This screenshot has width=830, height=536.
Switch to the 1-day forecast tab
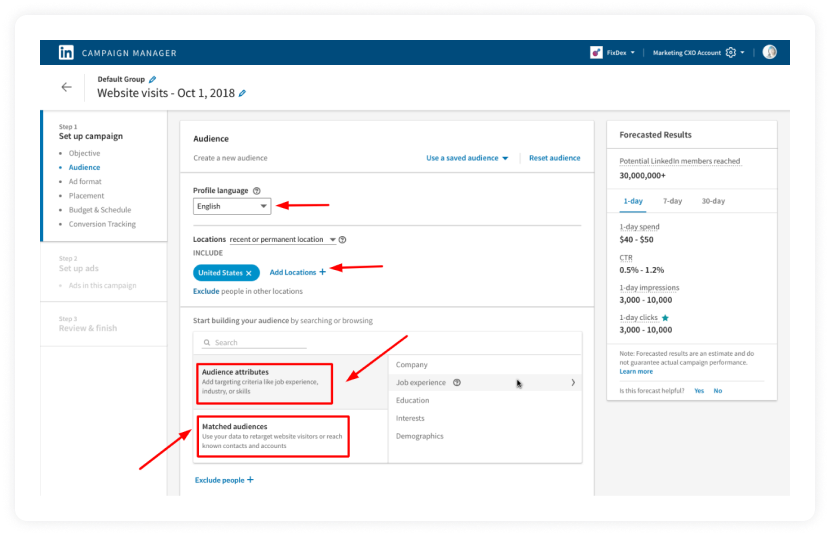[x=633, y=201]
